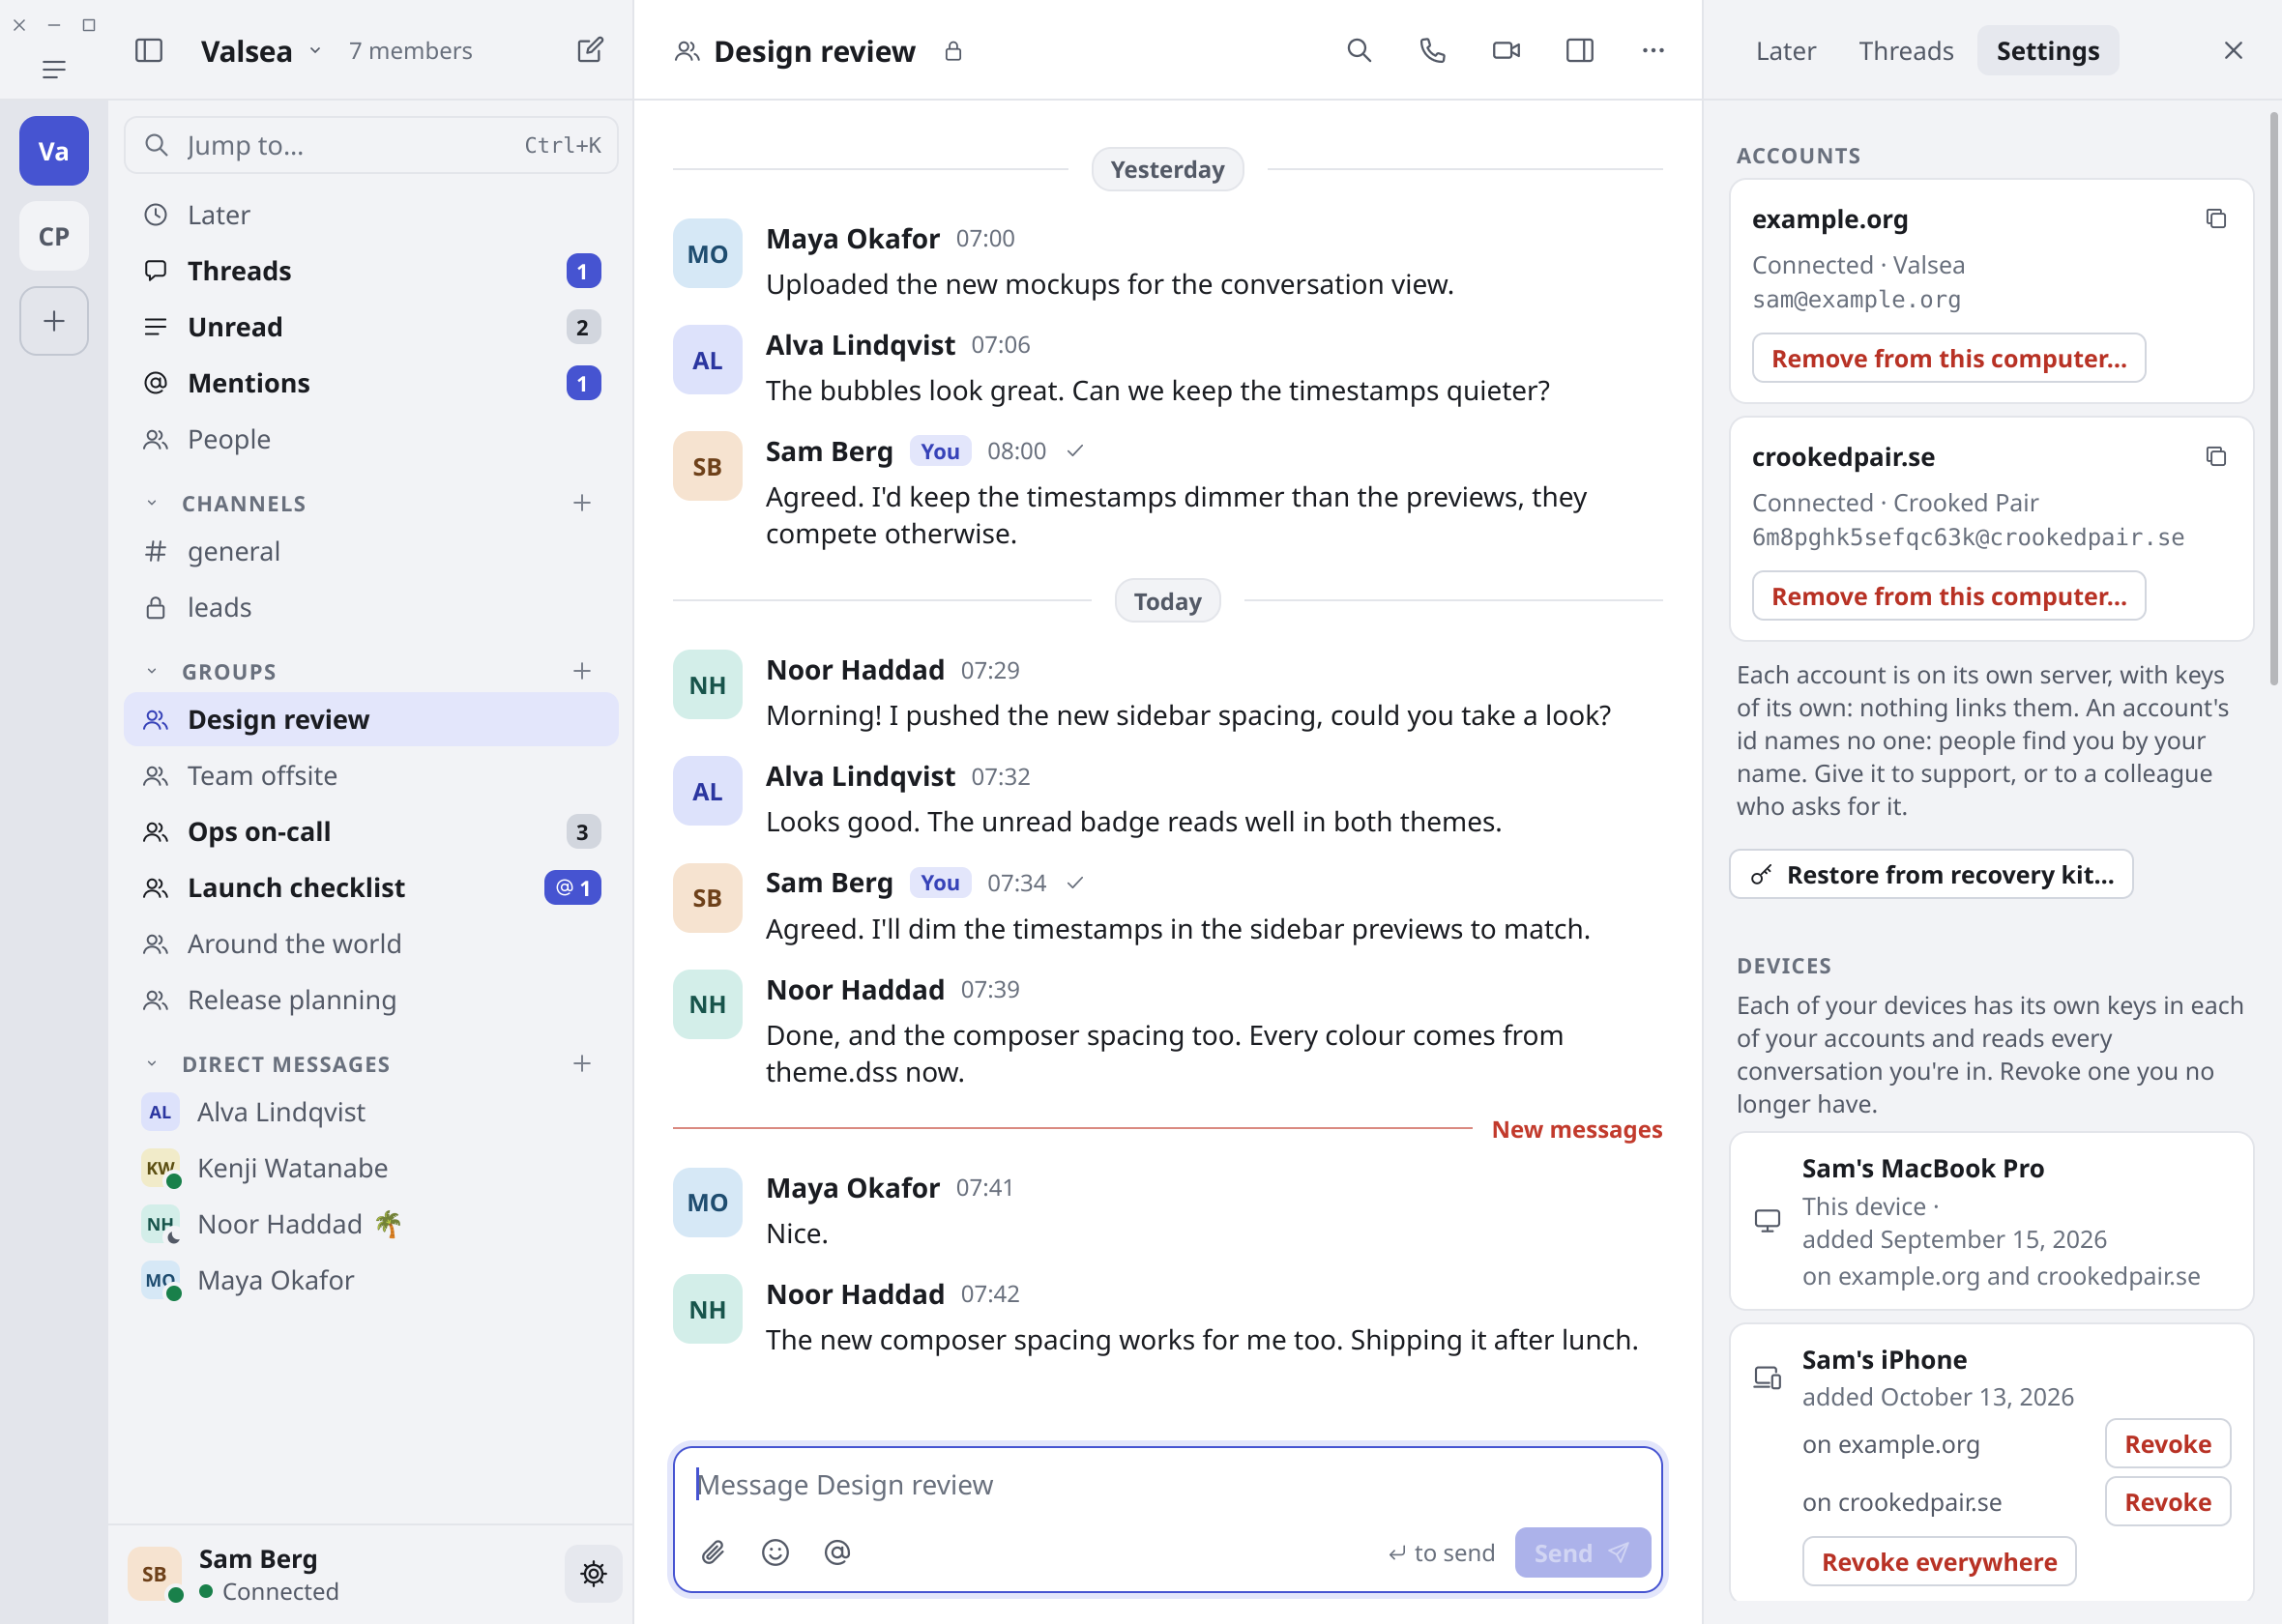Open the more options ellipsis menu
This screenshot has width=2282, height=1624.
point(1653,50)
